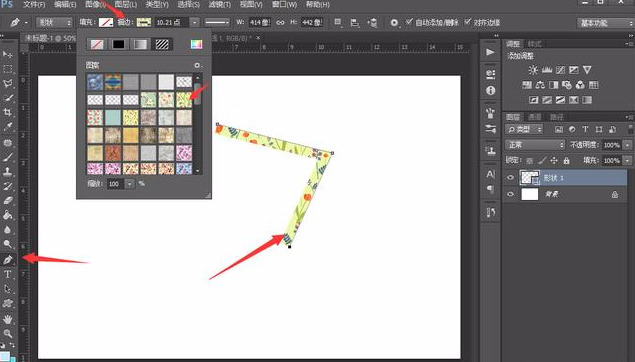The height and width of the screenshot is (362, 635).
Task: Select the Eraser tool
Action: click(x=8, y=200)
